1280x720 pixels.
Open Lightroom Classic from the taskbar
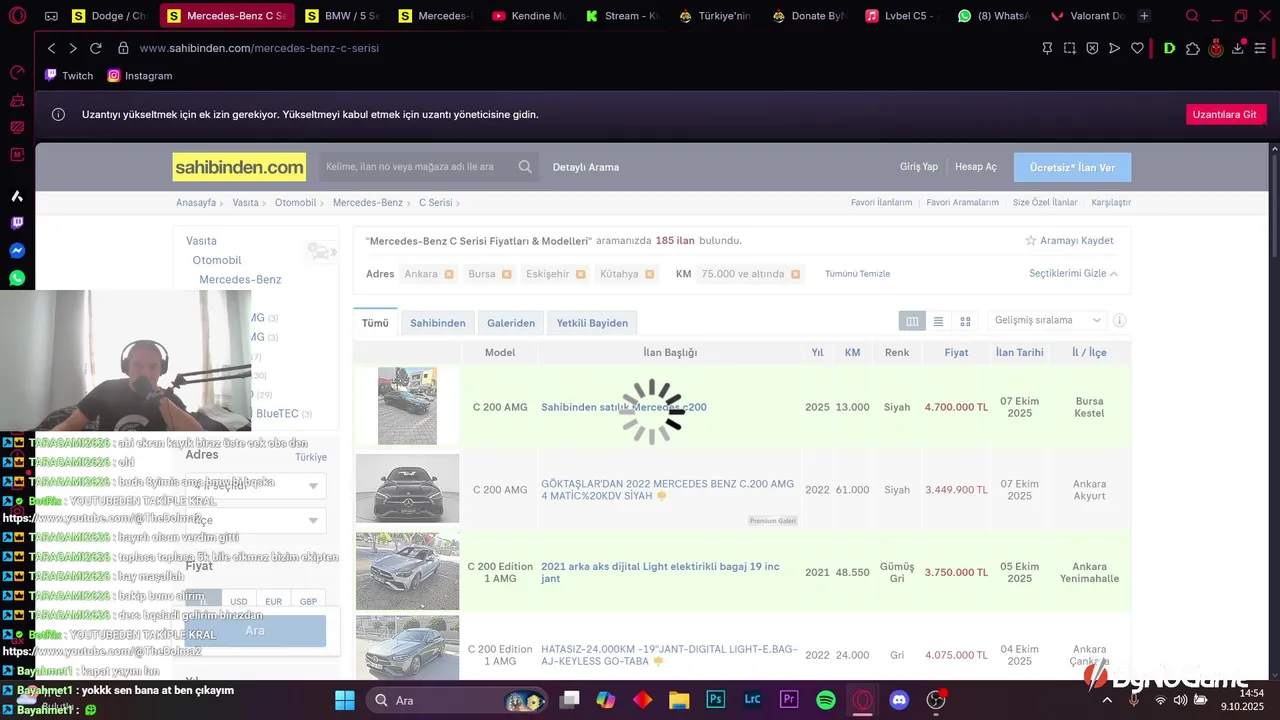coord(752,700)
